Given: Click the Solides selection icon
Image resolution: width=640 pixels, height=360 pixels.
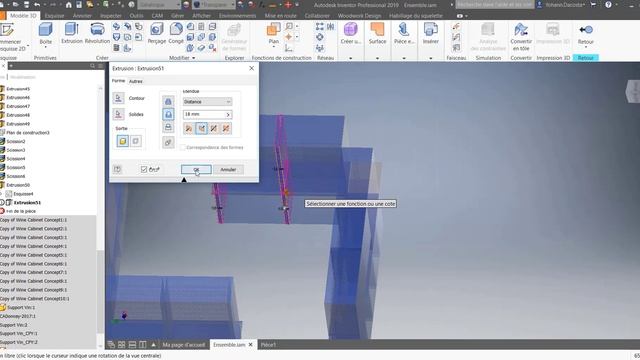Looking at the screenshot, I should point(118,114).
